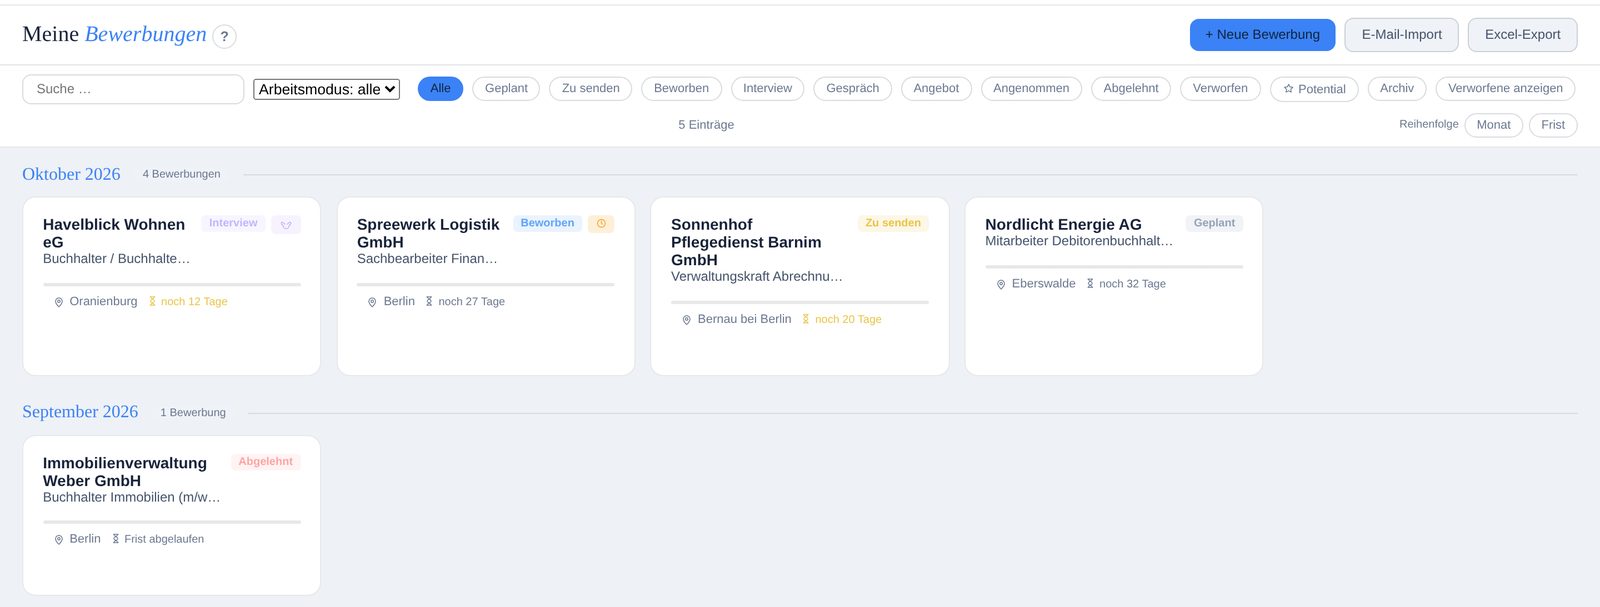Click the location pin next to Bernau bei Berlin
The height and width of the screenshot is (607, 1600).
click(x=687, y=320)
